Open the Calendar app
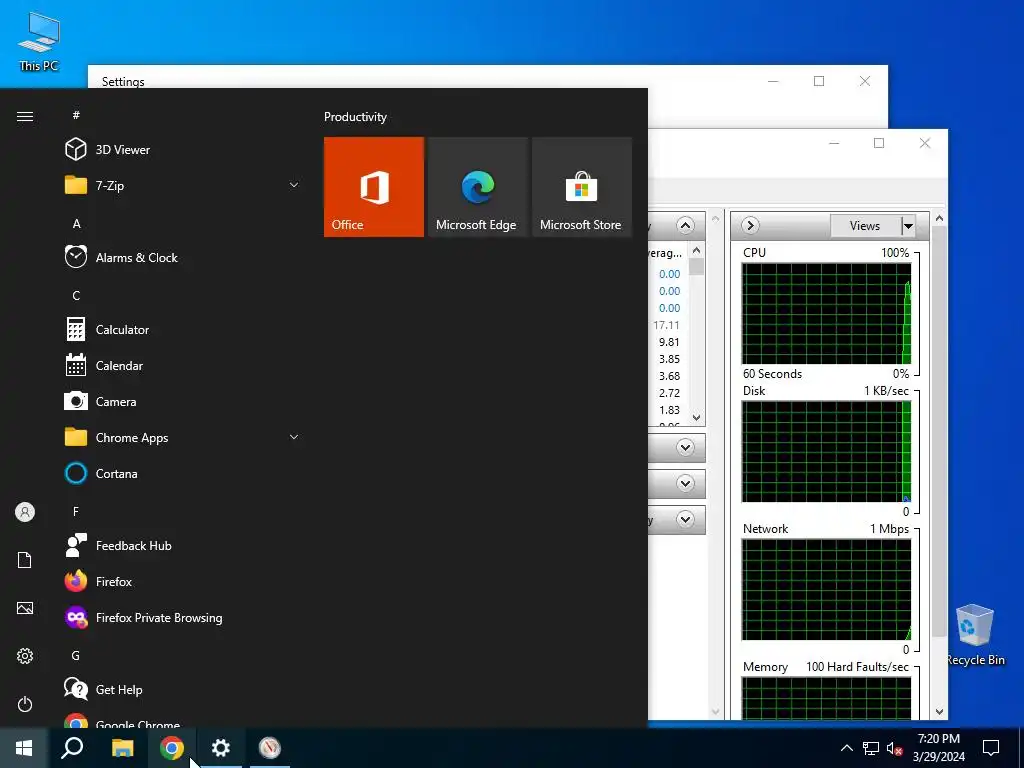The height and width of the screenshot is (768, 1024). (x=183, y=366)
